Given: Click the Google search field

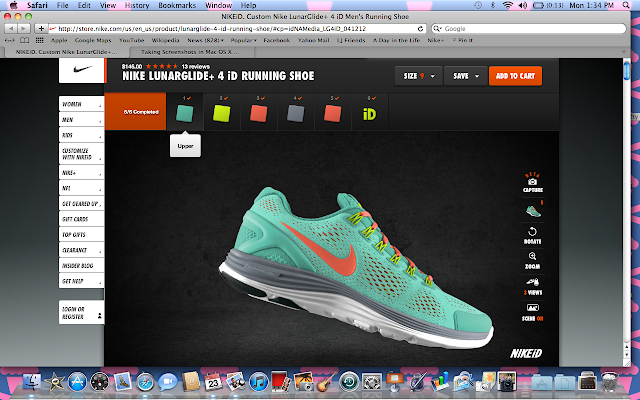Looking at the screenshot, I should tap(529, 29).
